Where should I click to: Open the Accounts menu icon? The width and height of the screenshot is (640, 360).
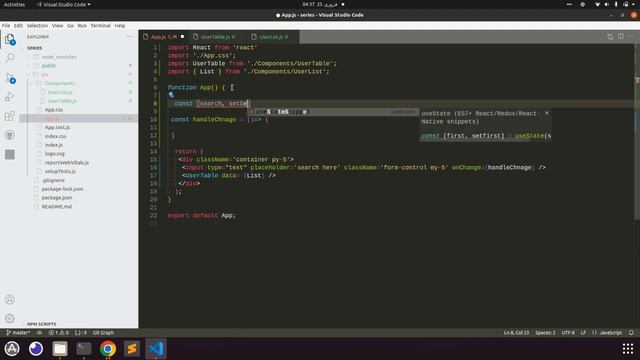click(10, 300)
